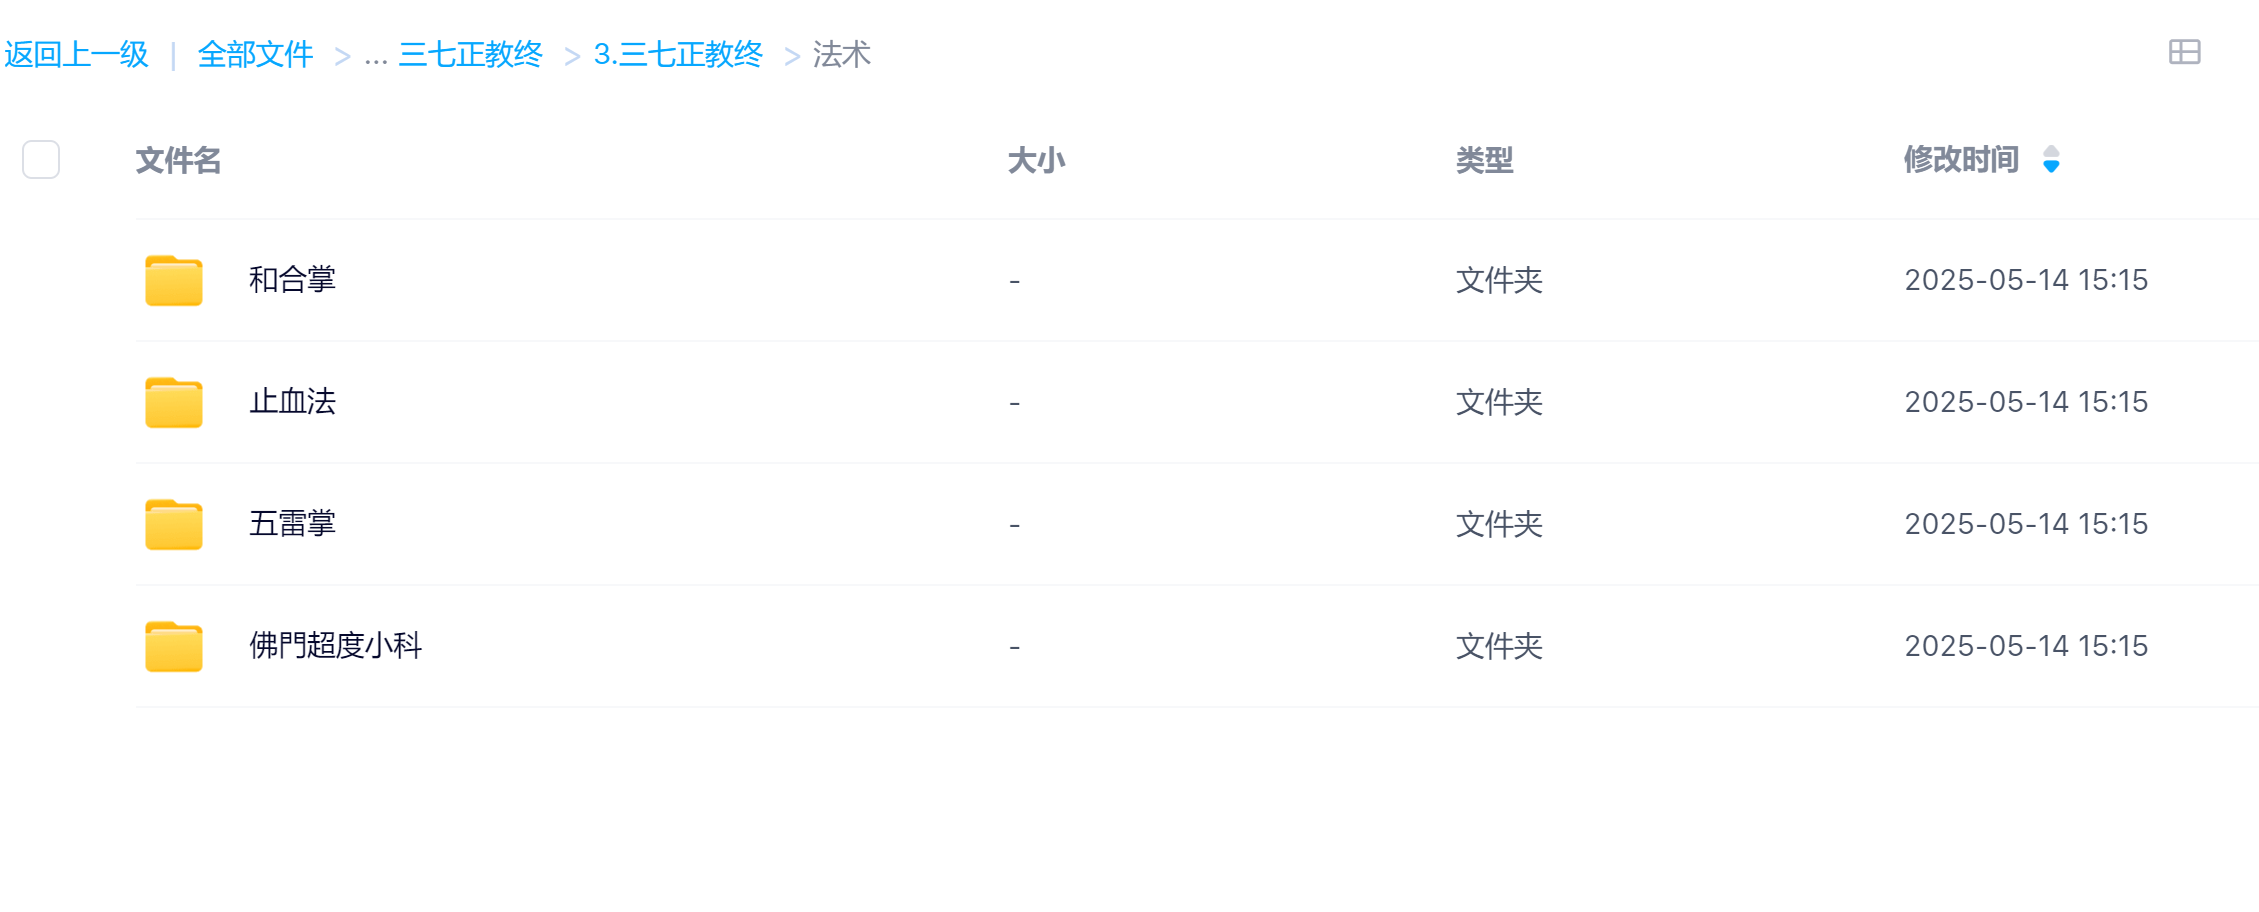Click the 和合掌 folder icon
The width and height of the screenshot is (2259, 912).
[174, 280]
